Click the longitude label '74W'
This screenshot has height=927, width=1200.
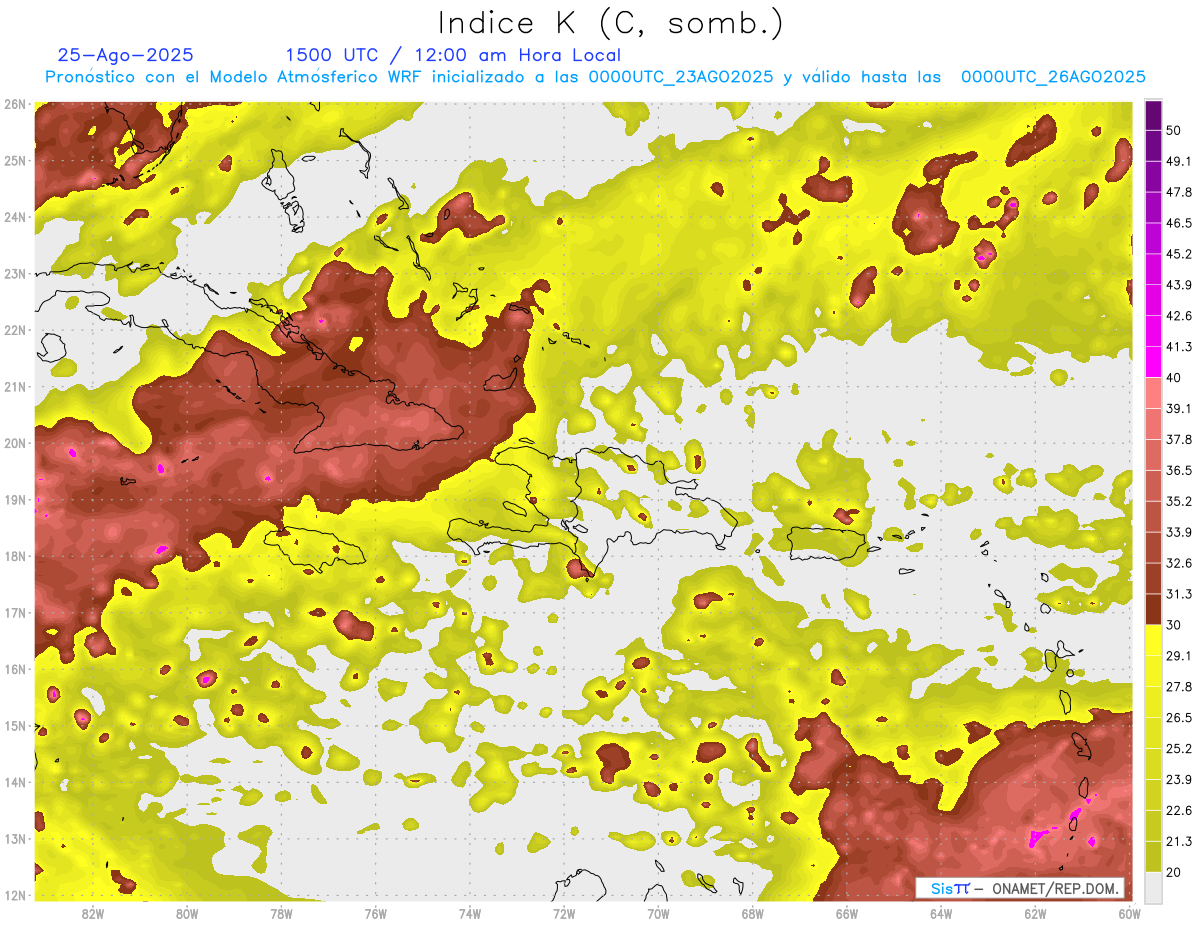click(470, 913)
